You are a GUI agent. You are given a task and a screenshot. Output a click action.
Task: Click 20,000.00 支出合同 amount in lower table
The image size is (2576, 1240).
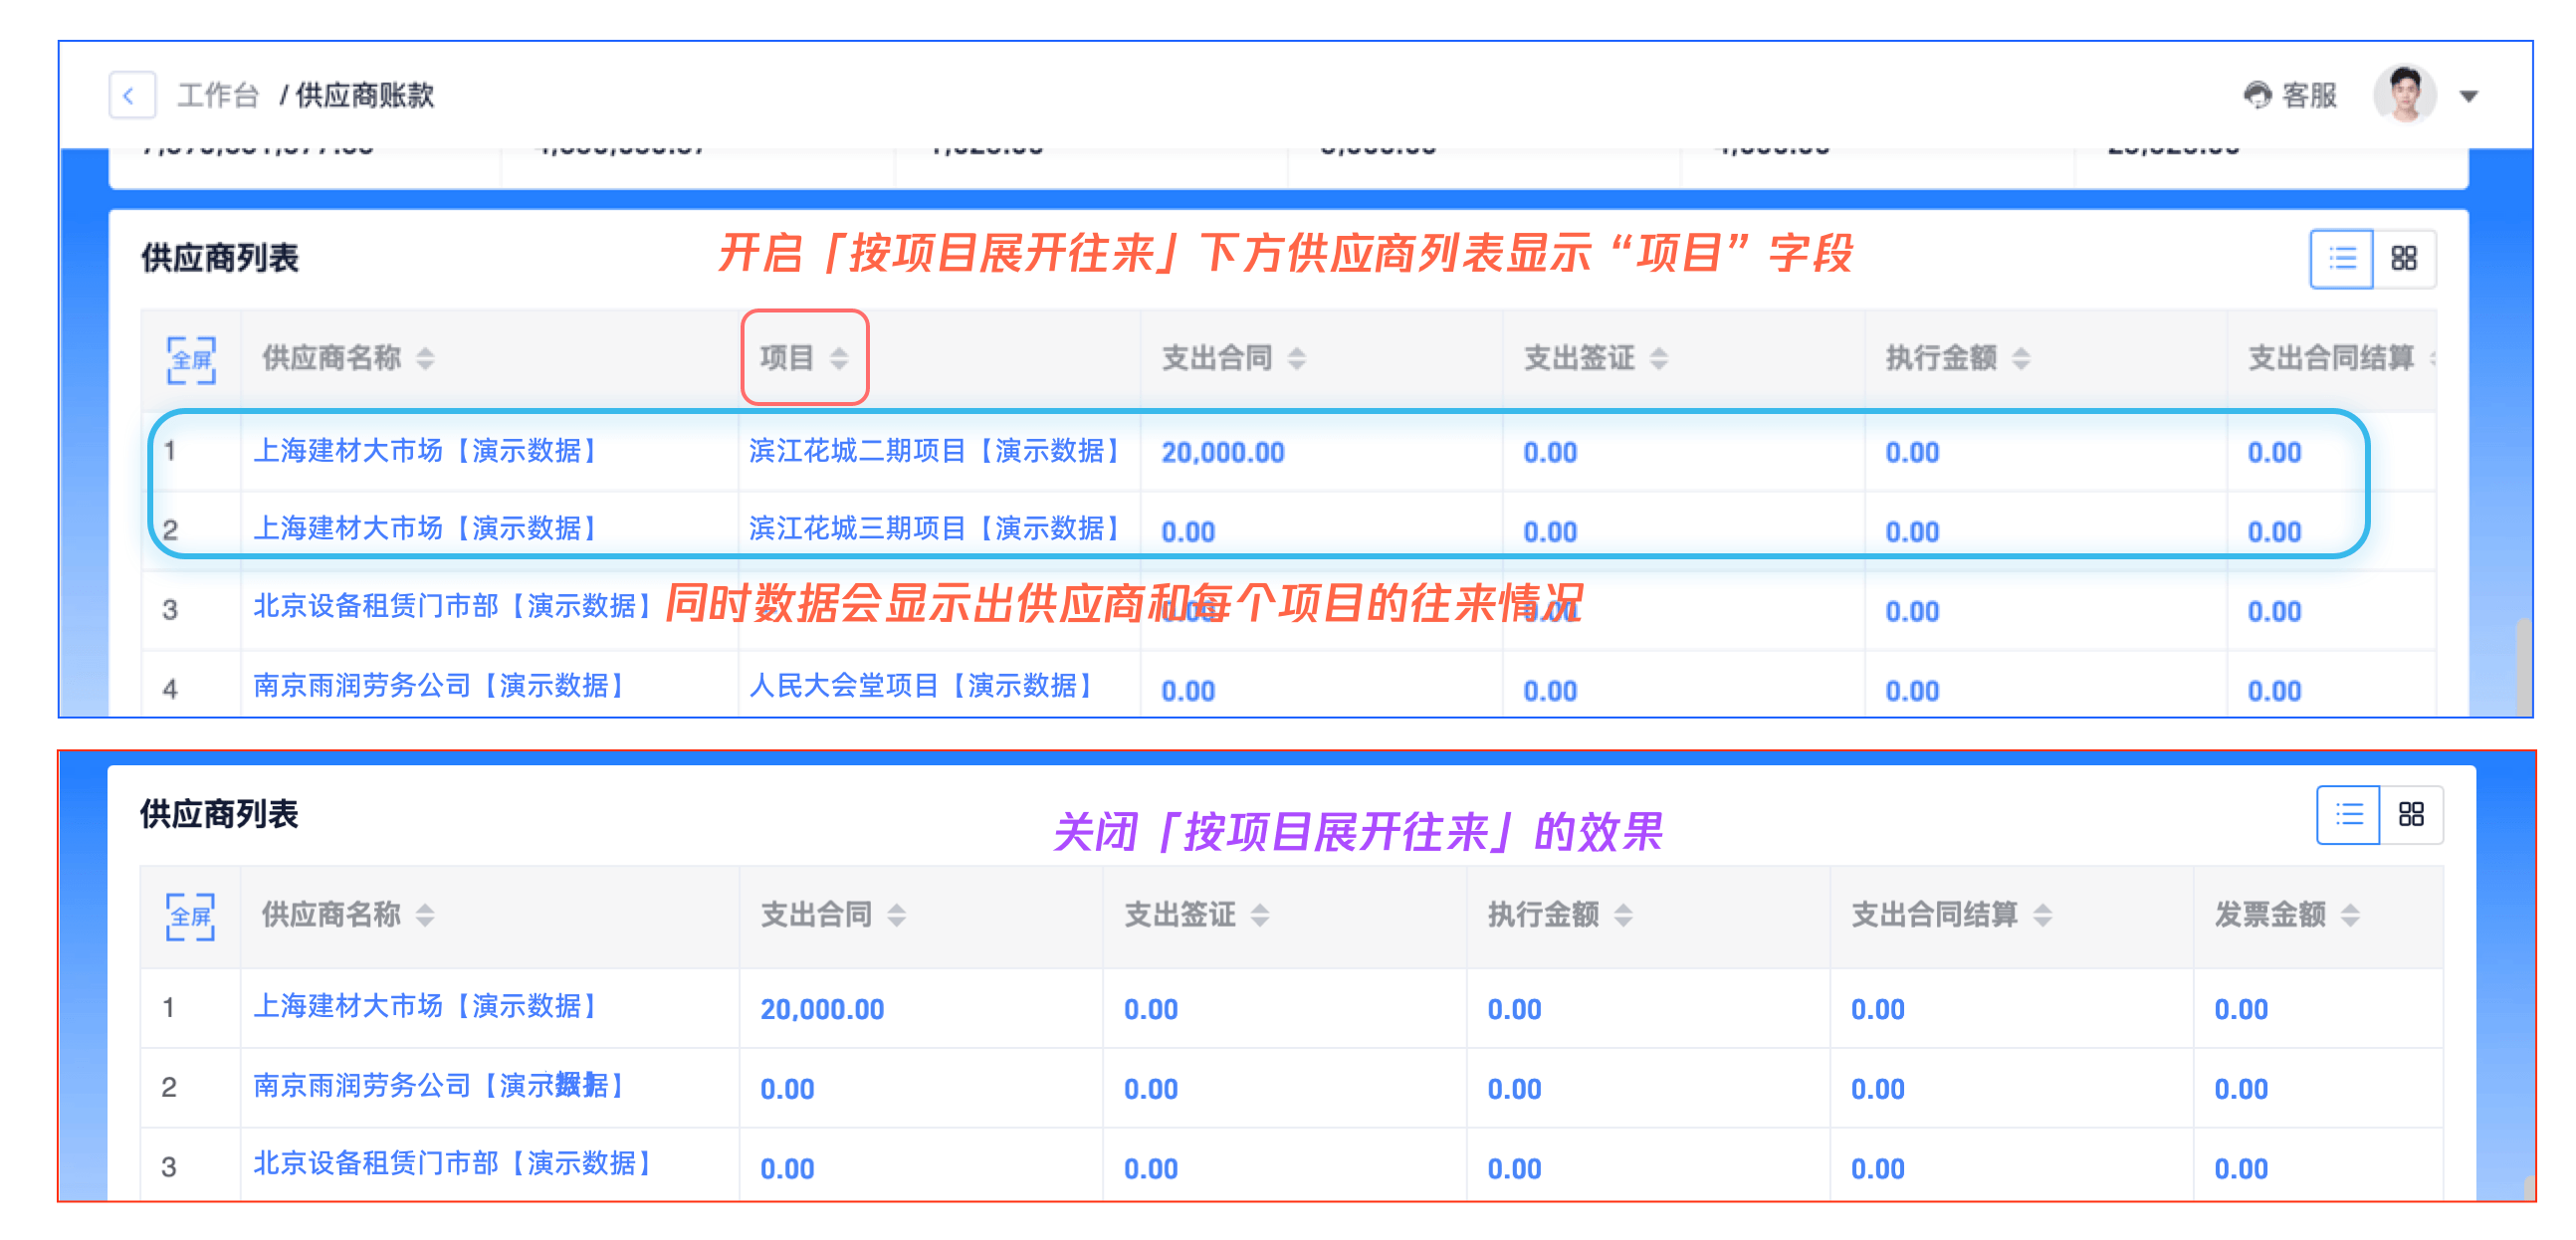coord(821,1009)
